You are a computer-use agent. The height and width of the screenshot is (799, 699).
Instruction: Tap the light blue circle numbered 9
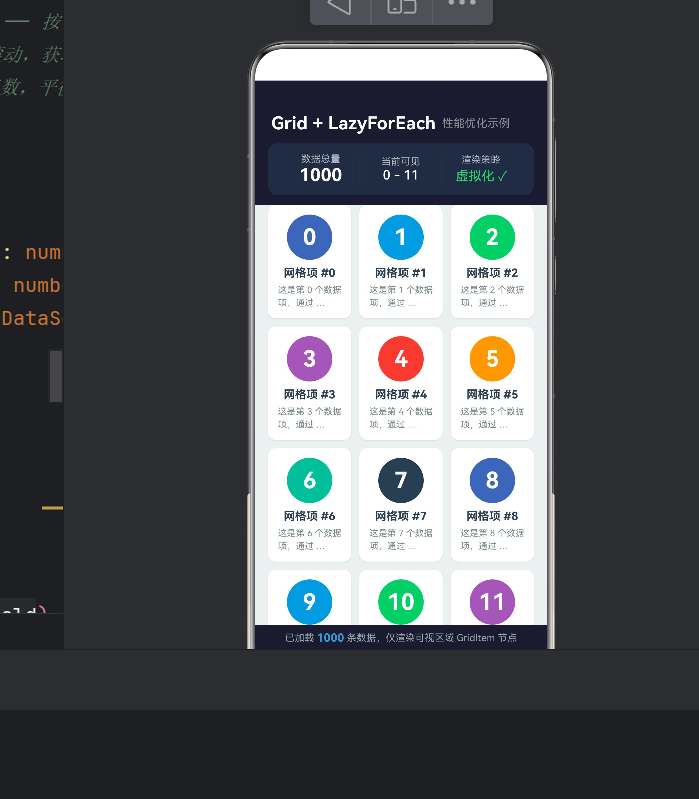(x=309, y=602)
